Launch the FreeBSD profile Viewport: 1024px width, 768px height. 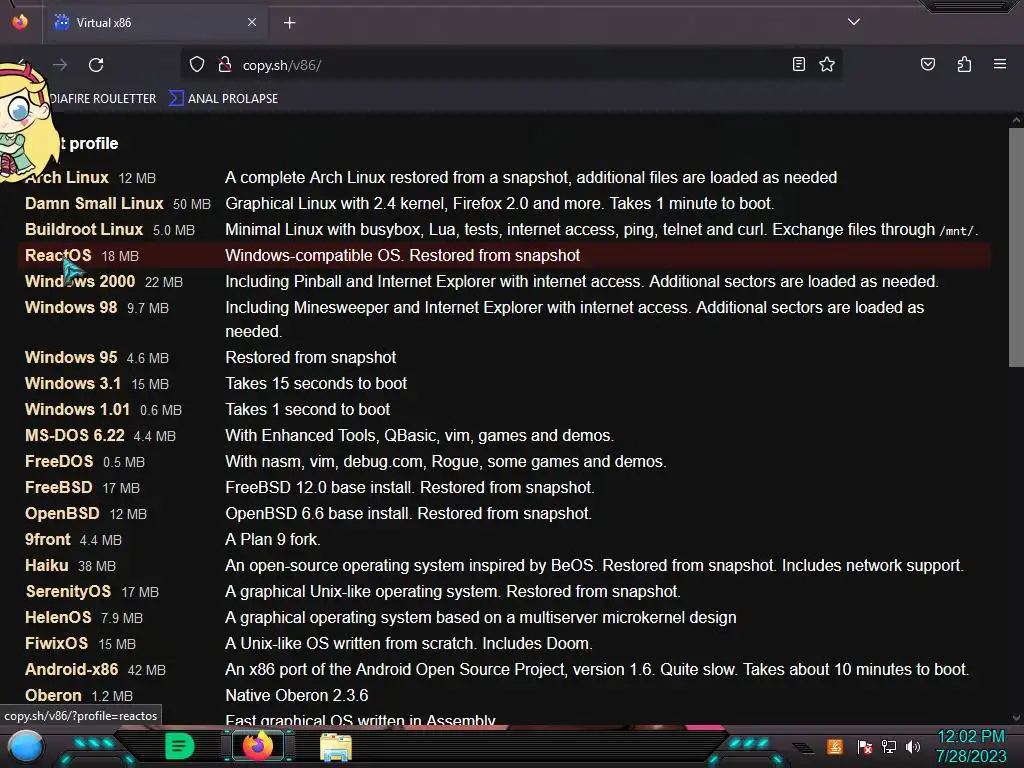[x=59, y=488]
